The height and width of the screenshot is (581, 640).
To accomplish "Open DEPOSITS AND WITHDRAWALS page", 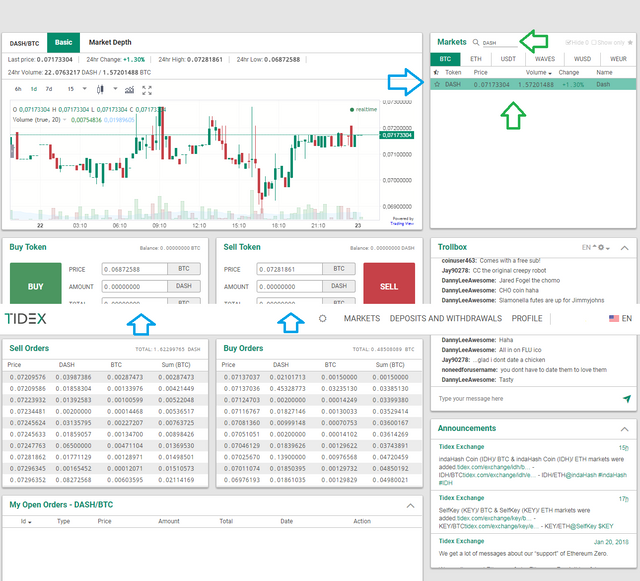I will (x=446, y=318).
